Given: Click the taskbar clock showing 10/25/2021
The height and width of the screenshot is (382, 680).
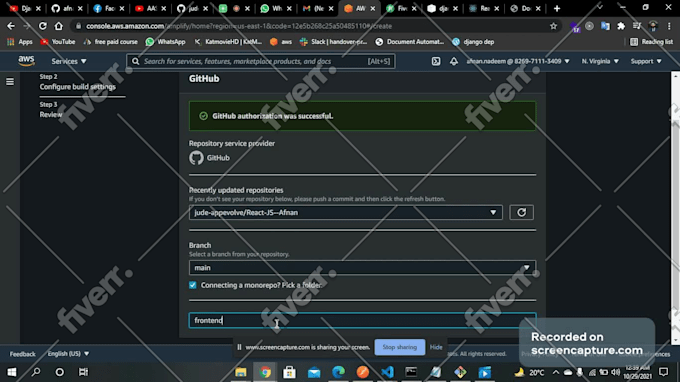Looking at the screenshot, I should pyautogui.click(x=638, y=372).
